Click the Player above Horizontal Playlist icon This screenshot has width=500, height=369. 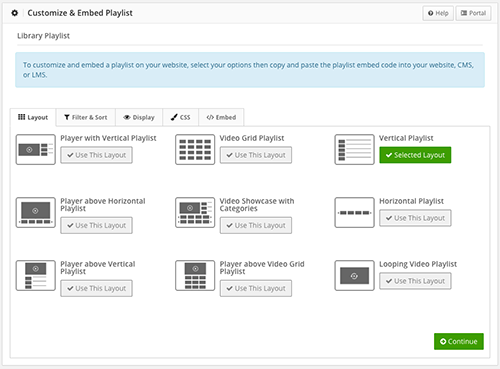[36, 212]
